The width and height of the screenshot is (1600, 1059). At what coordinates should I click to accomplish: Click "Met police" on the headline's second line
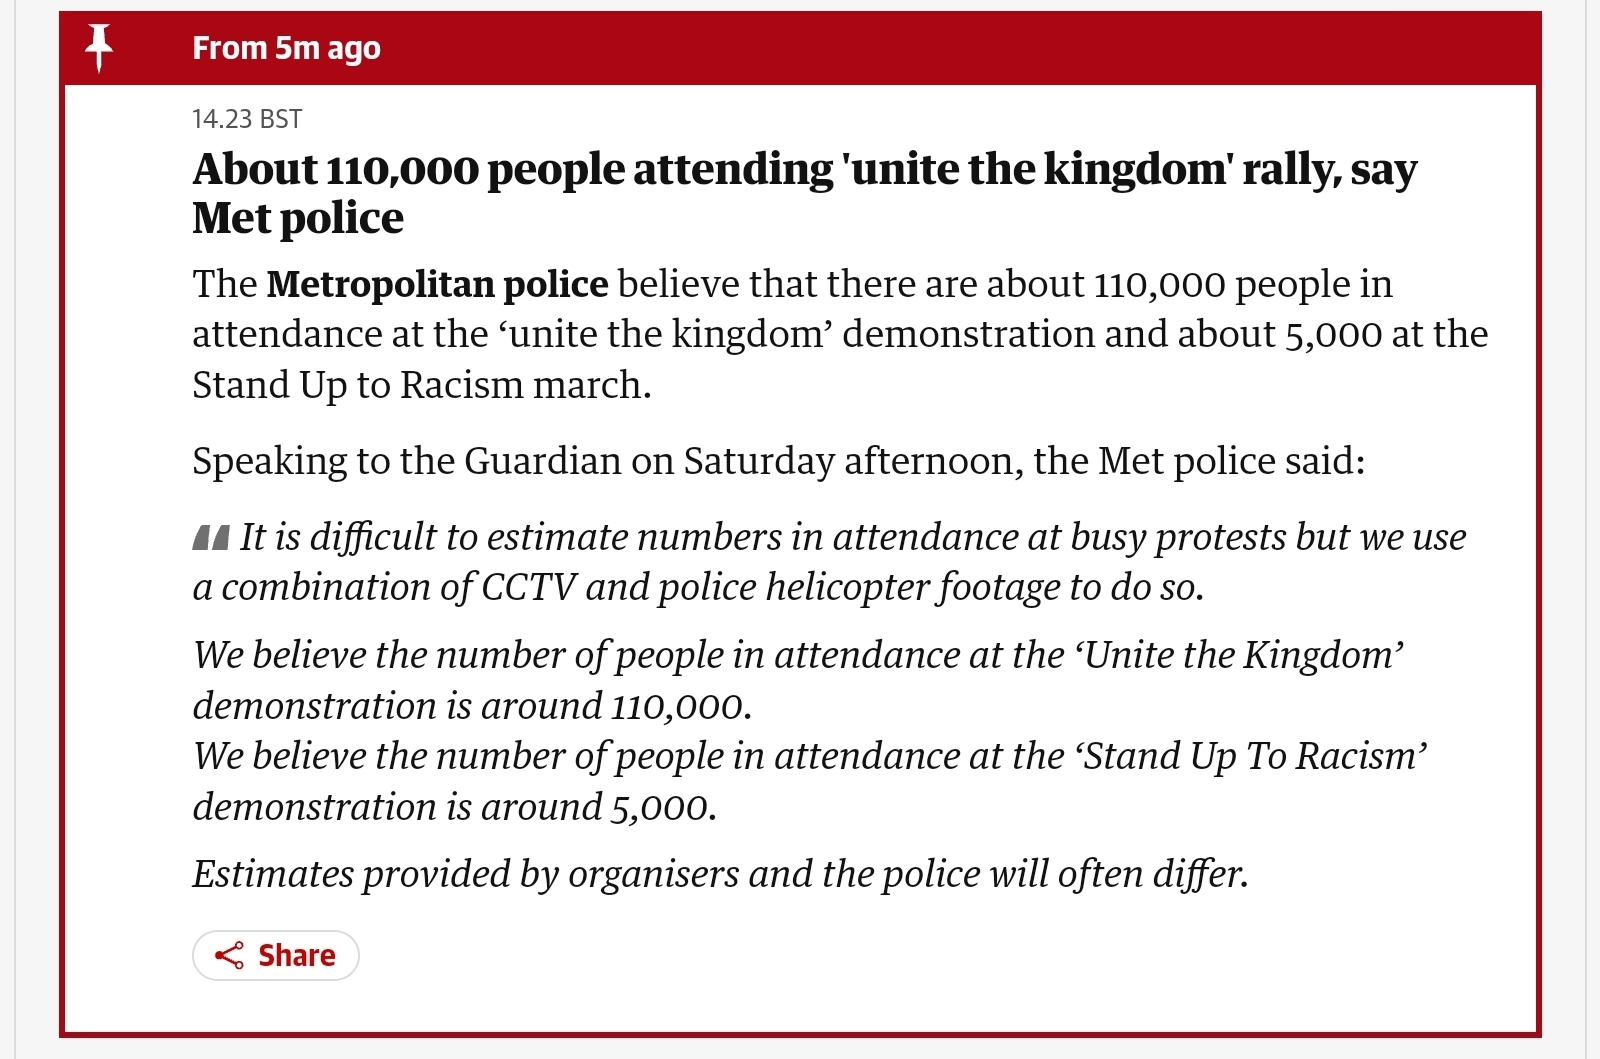tap(298, 219)
